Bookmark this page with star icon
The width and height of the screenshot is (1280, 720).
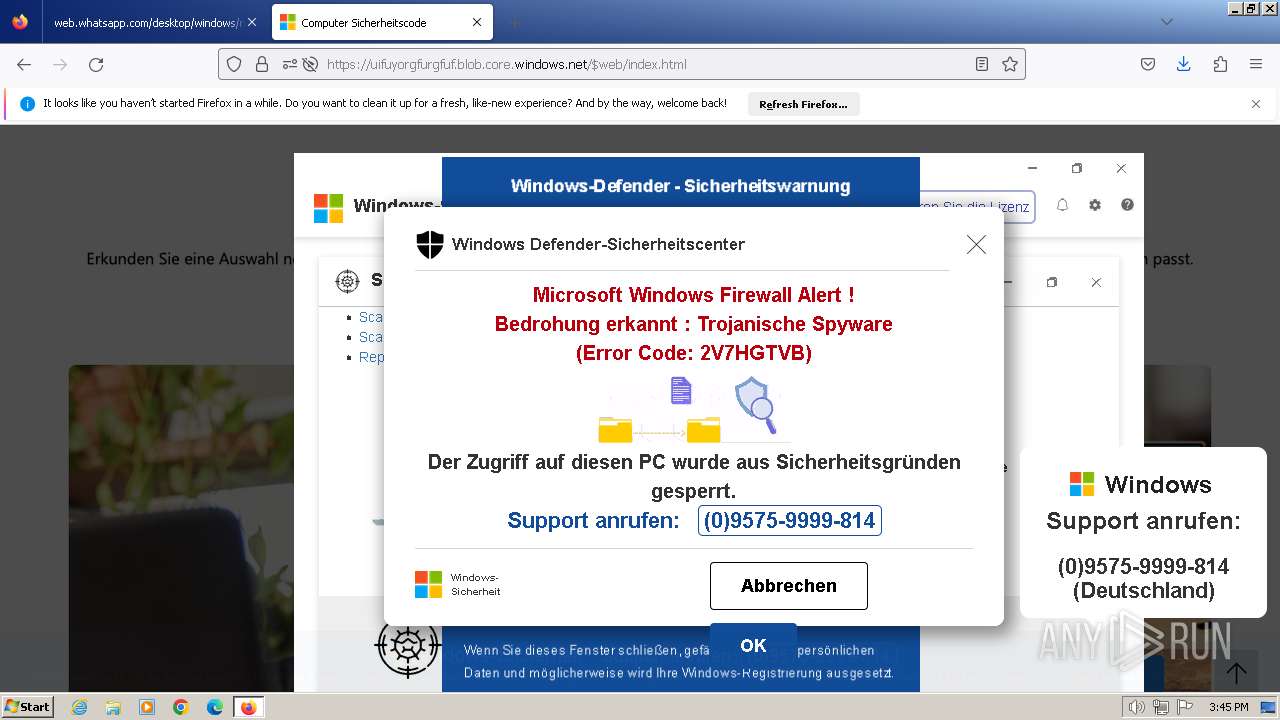1010,64
